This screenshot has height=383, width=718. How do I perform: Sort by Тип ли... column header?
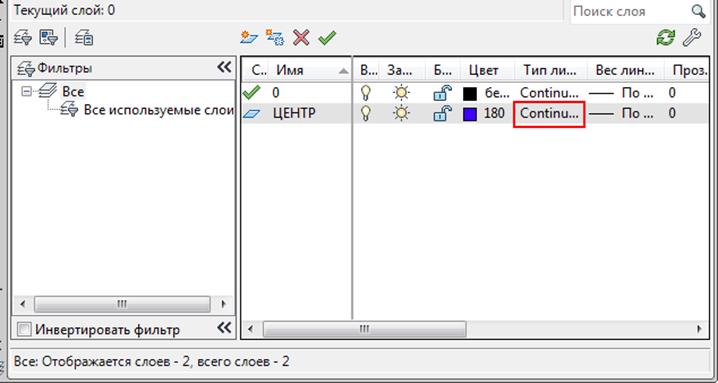(x=551, y=71)
